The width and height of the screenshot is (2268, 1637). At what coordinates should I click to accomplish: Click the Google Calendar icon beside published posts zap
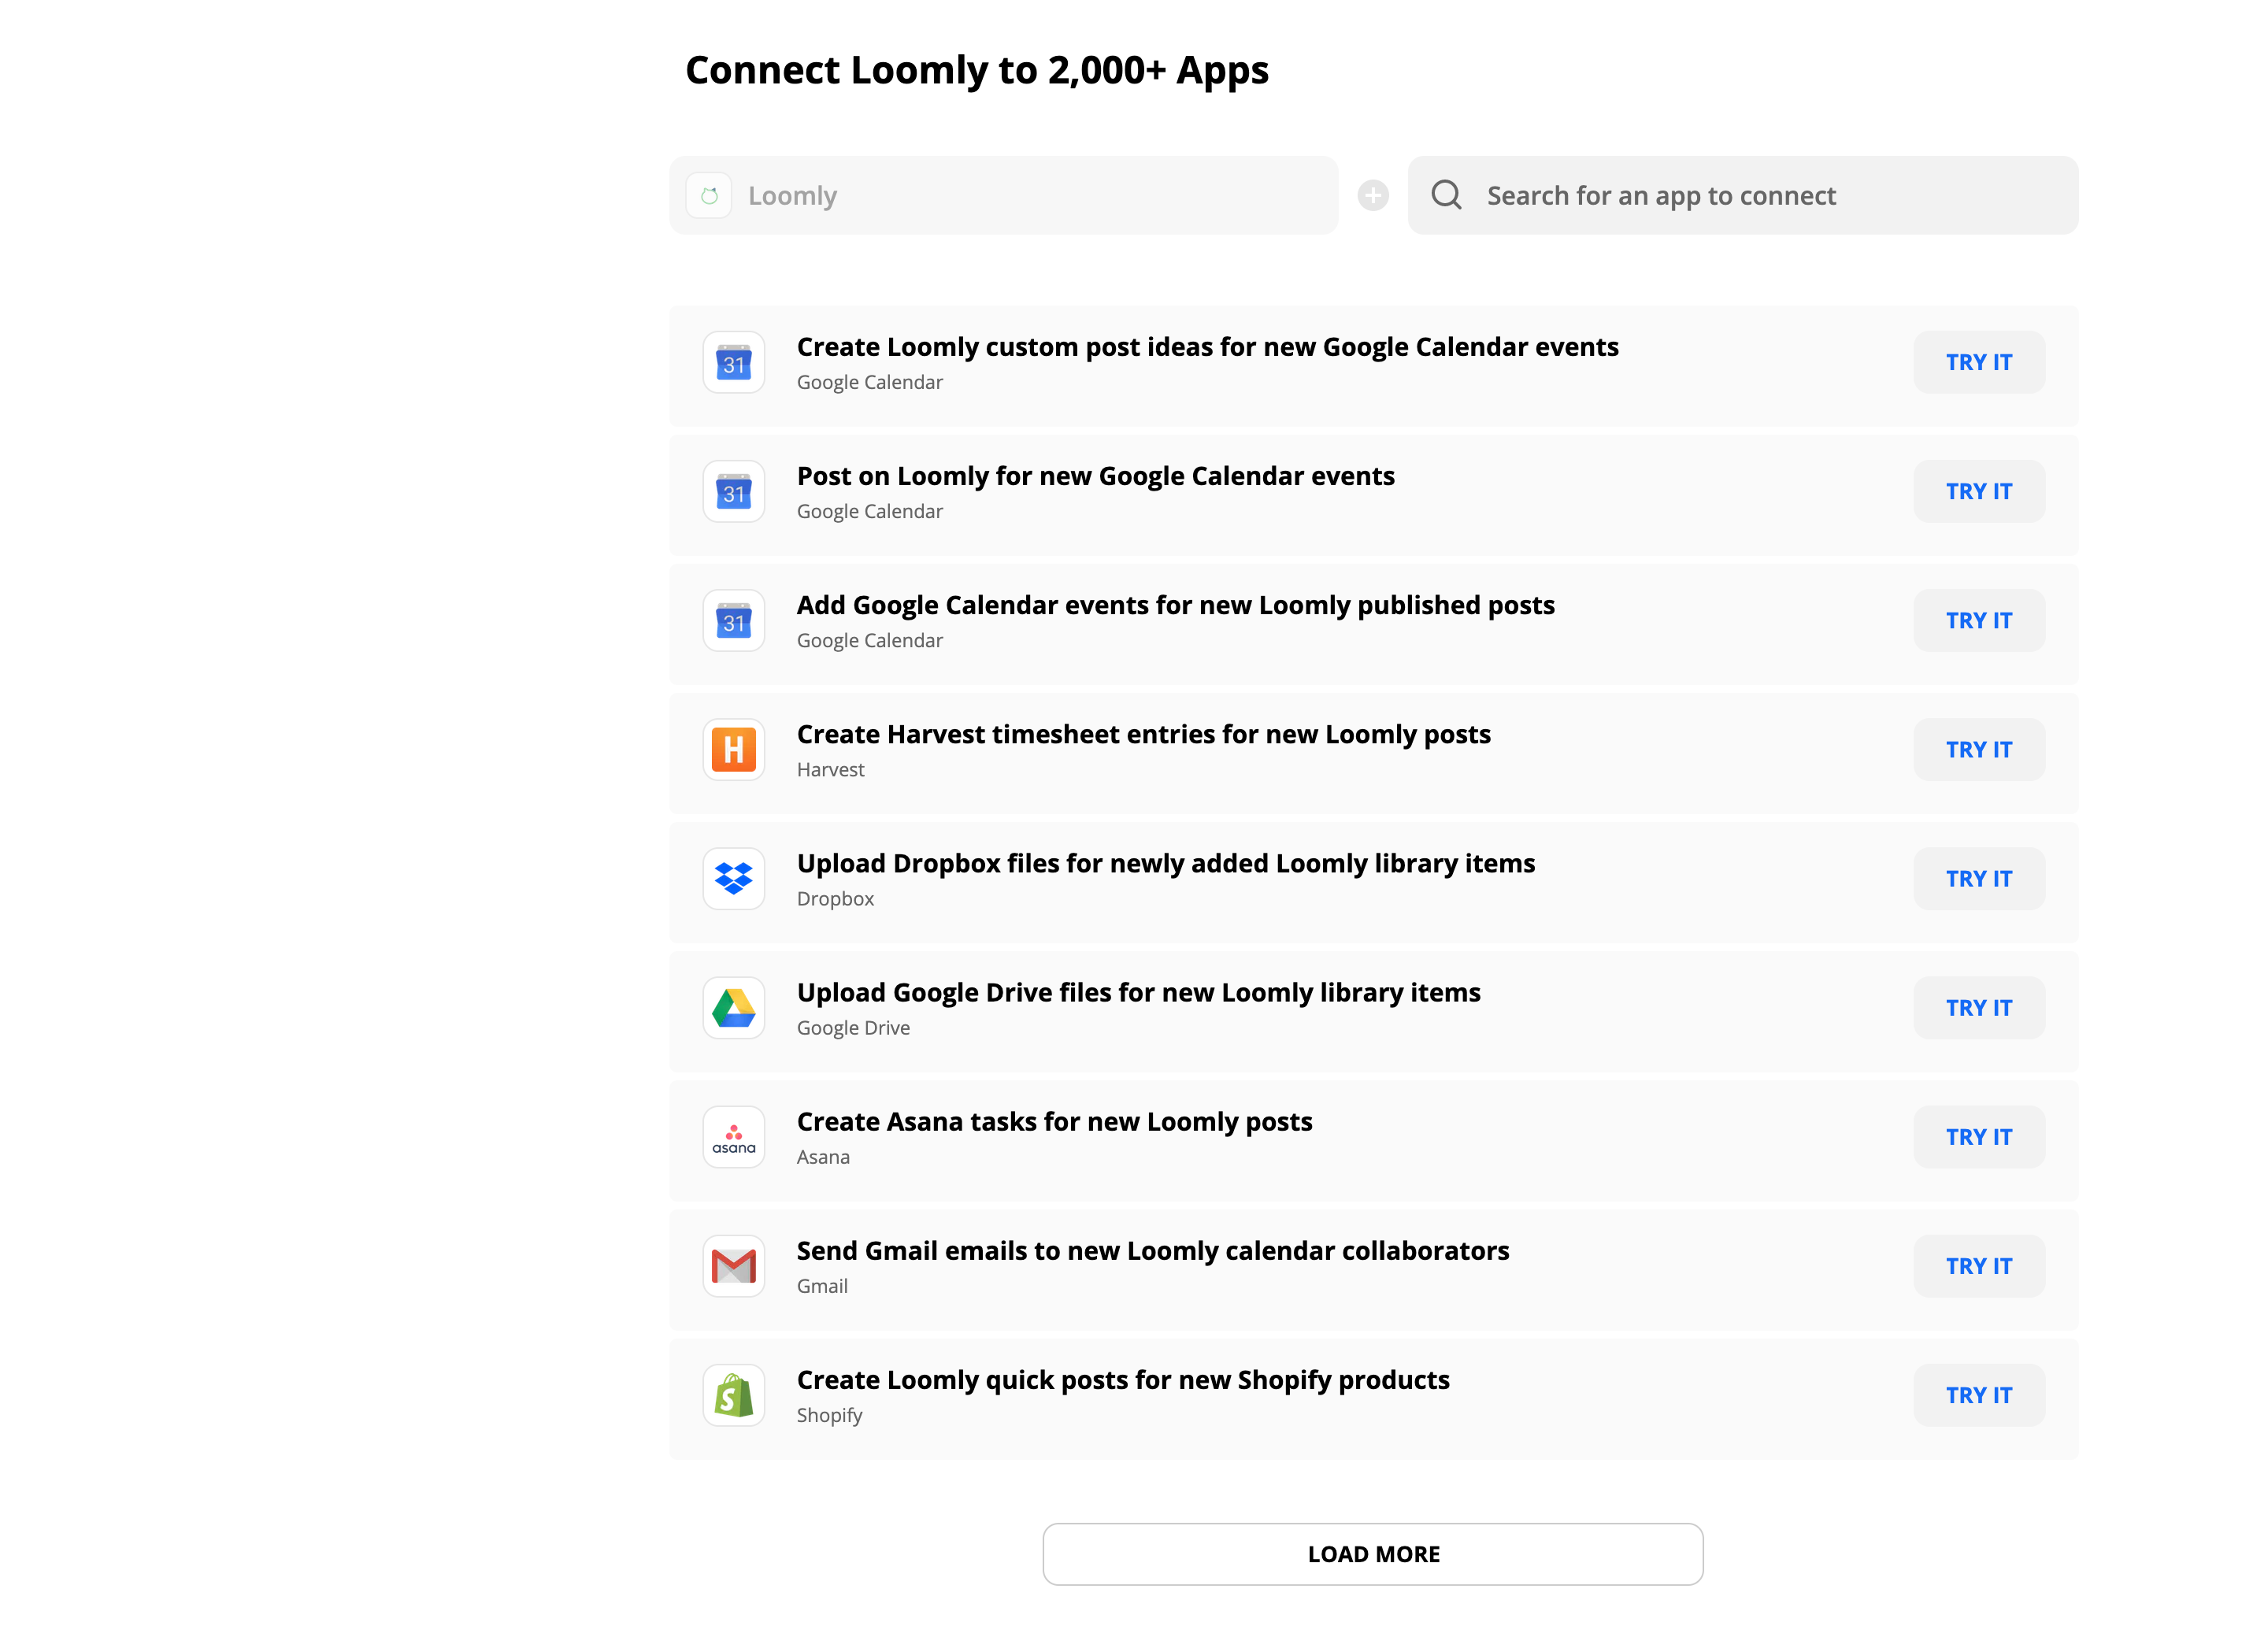pyautogui.click(x=733, y=620)
